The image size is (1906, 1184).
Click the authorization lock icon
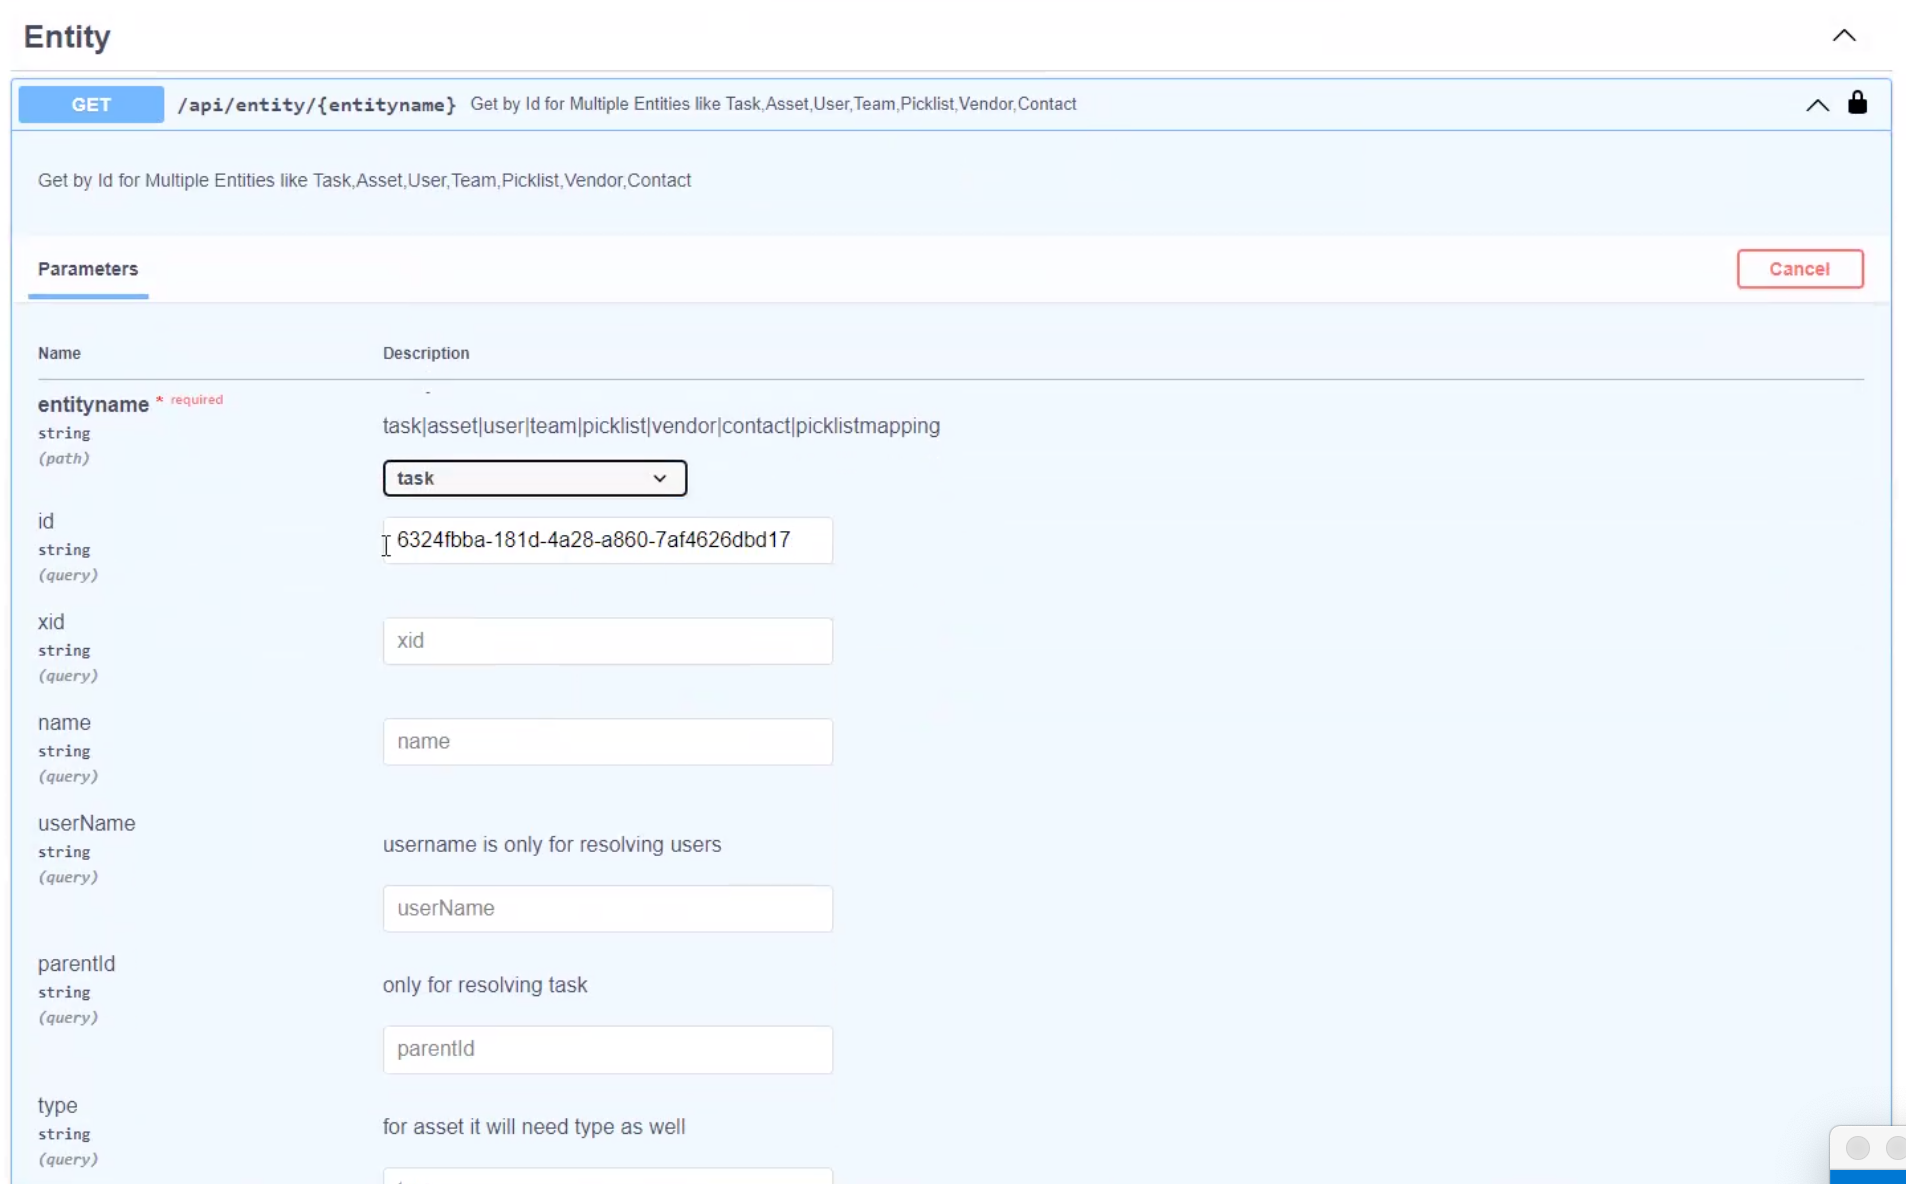[1857, 103]
